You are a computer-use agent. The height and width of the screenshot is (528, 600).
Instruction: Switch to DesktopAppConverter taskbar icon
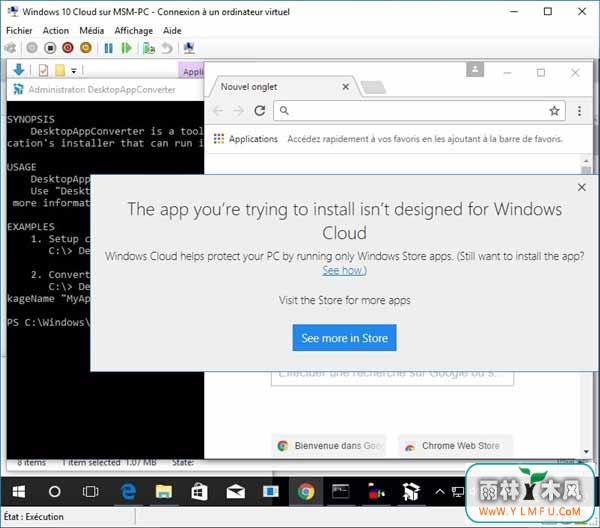click(411, 491)
